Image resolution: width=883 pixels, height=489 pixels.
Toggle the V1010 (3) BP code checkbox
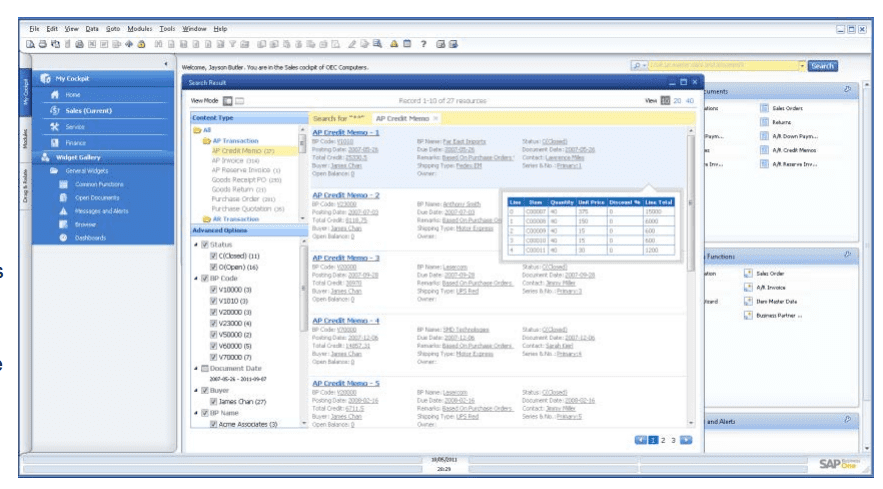pos(213,301)
